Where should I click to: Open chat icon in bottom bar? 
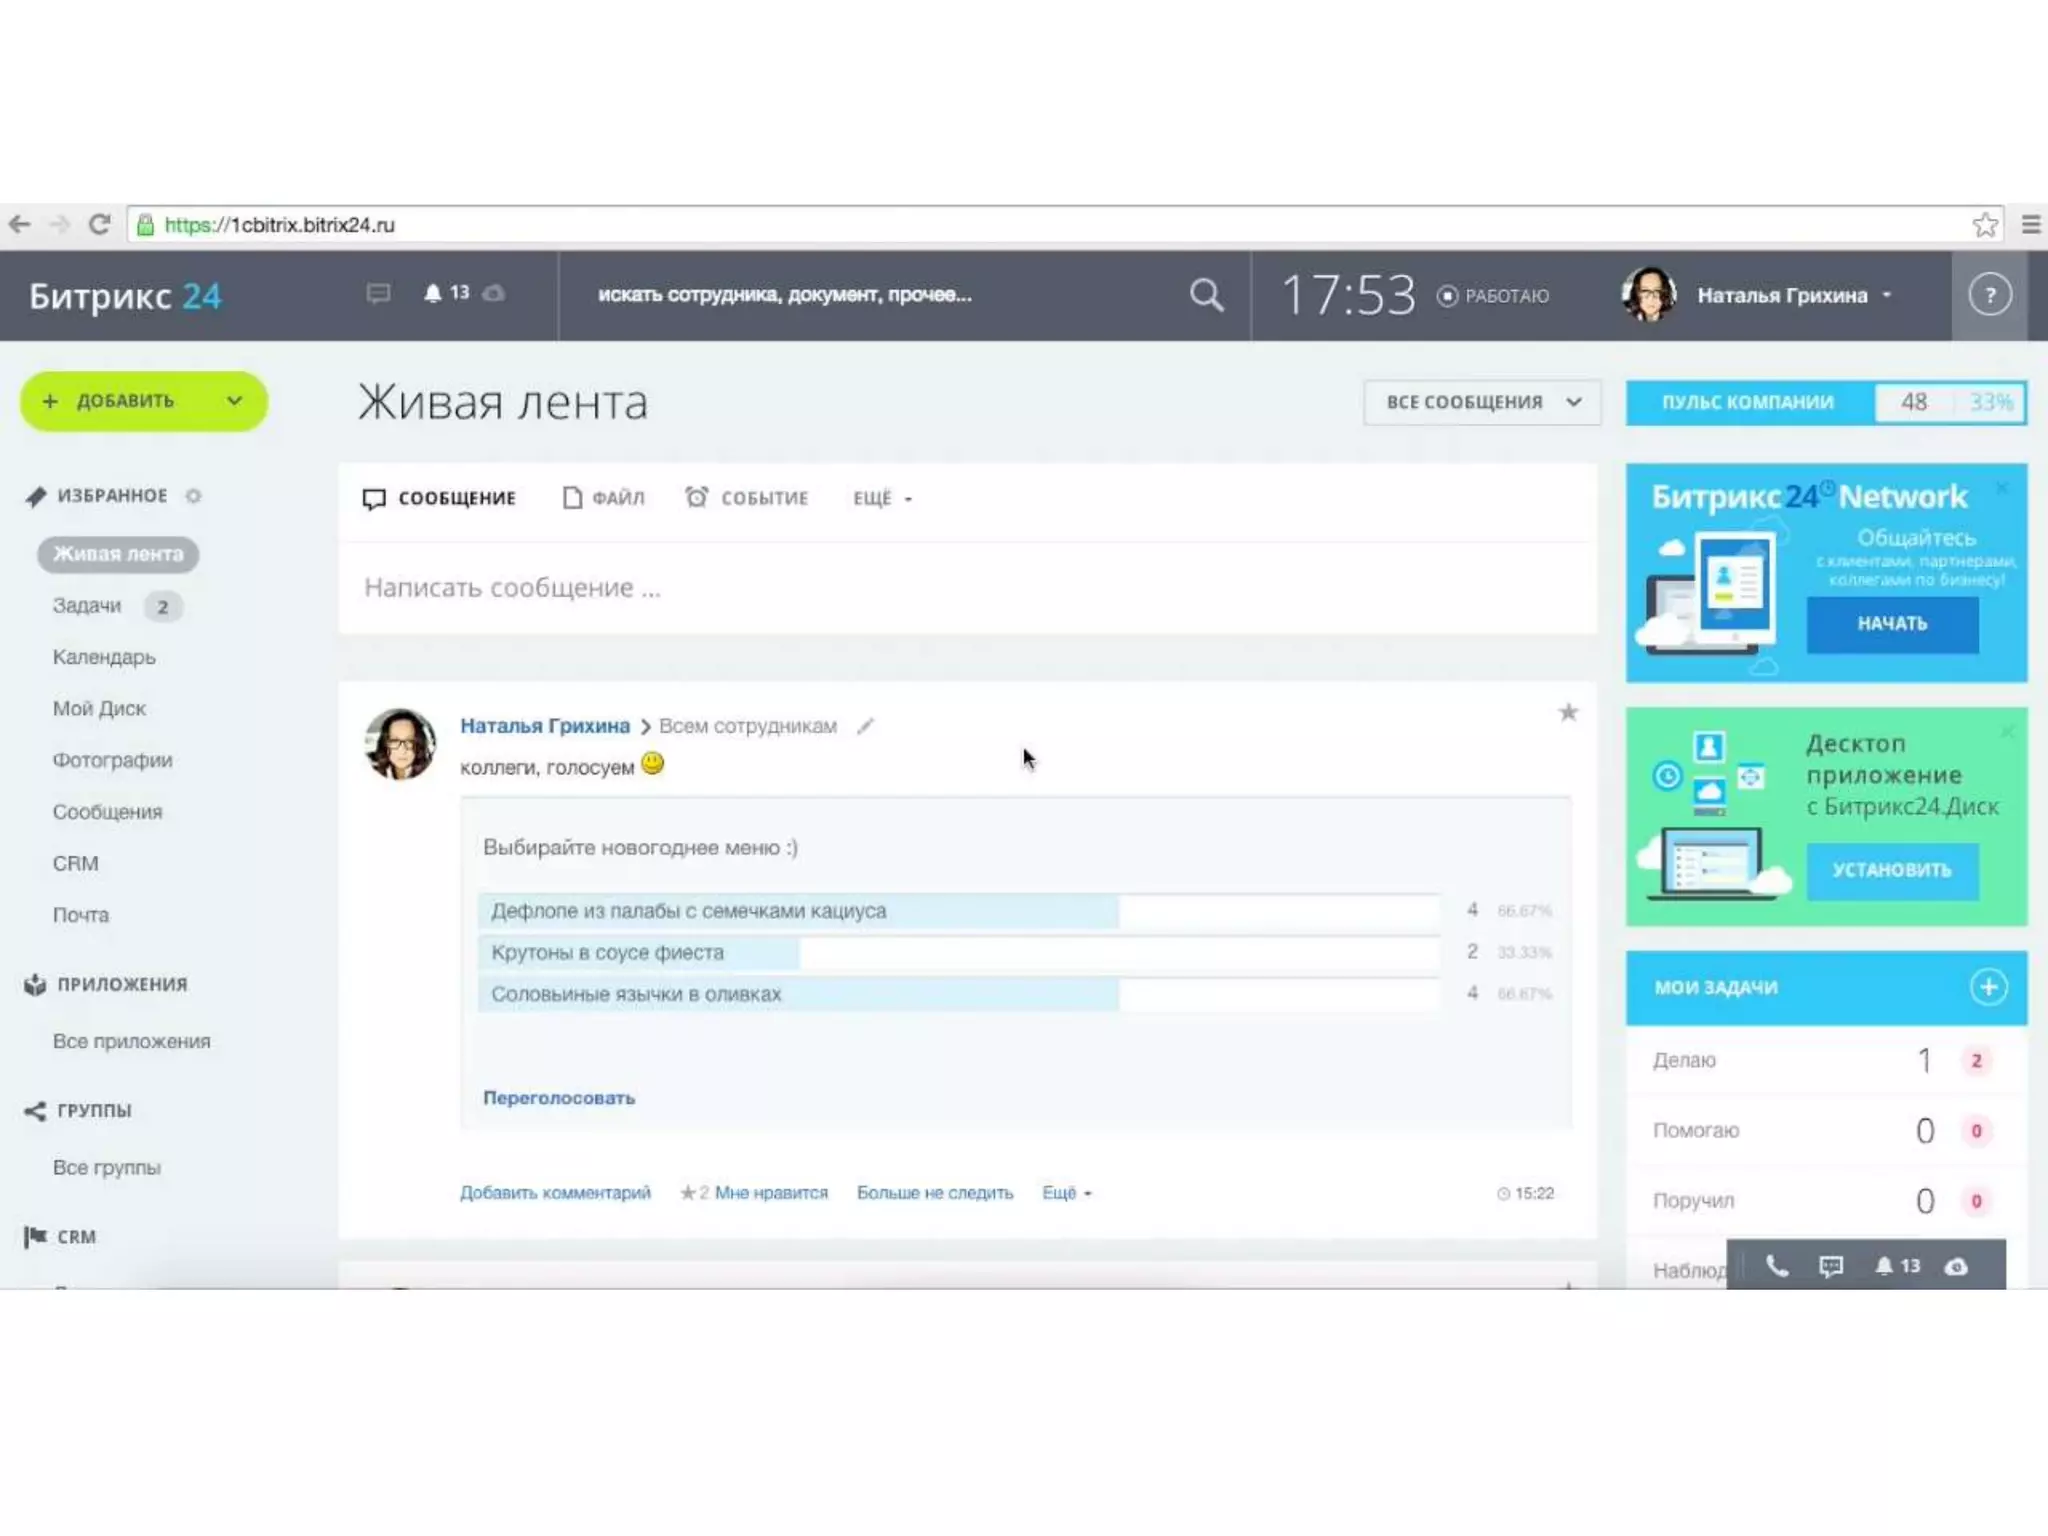[1830, 1266]
